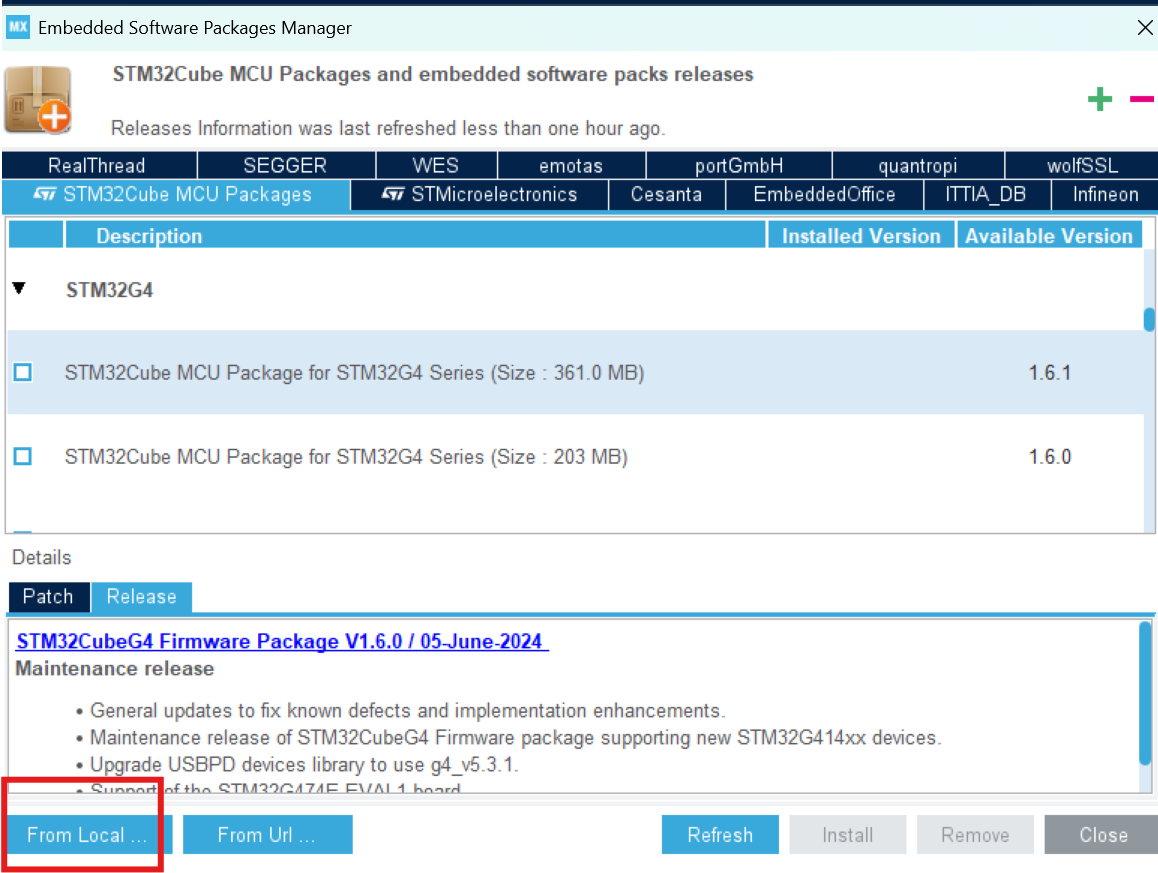The height and width of the screenshot is (873, 1158).
Task: Click the Installed Version column header
Action: (x=861, y=236)
